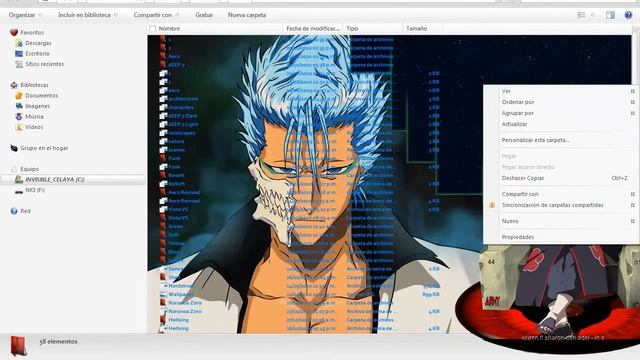Screen dimensions: 640x360
Task: Click the red folder icon in details pane
Action: 18,346
